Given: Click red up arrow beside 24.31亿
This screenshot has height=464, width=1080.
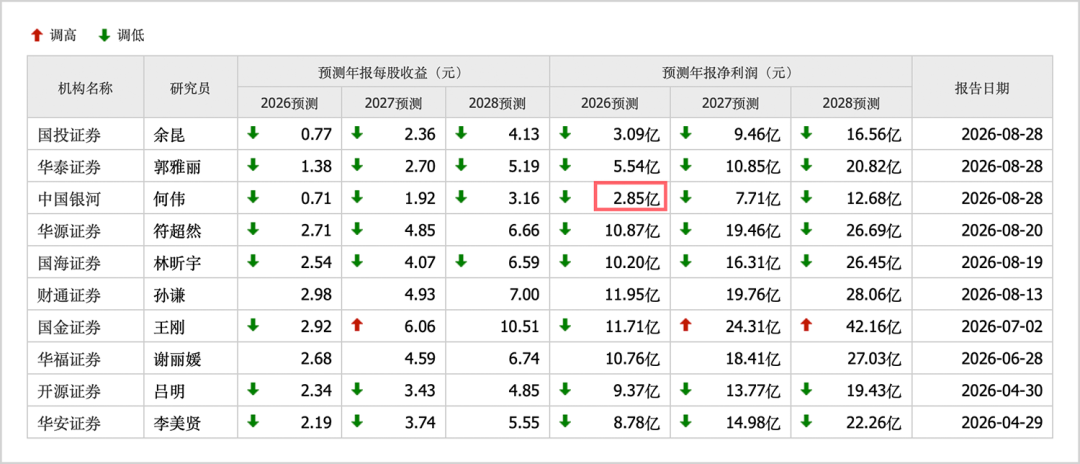Looking at the screenshot, I should 685,326.
